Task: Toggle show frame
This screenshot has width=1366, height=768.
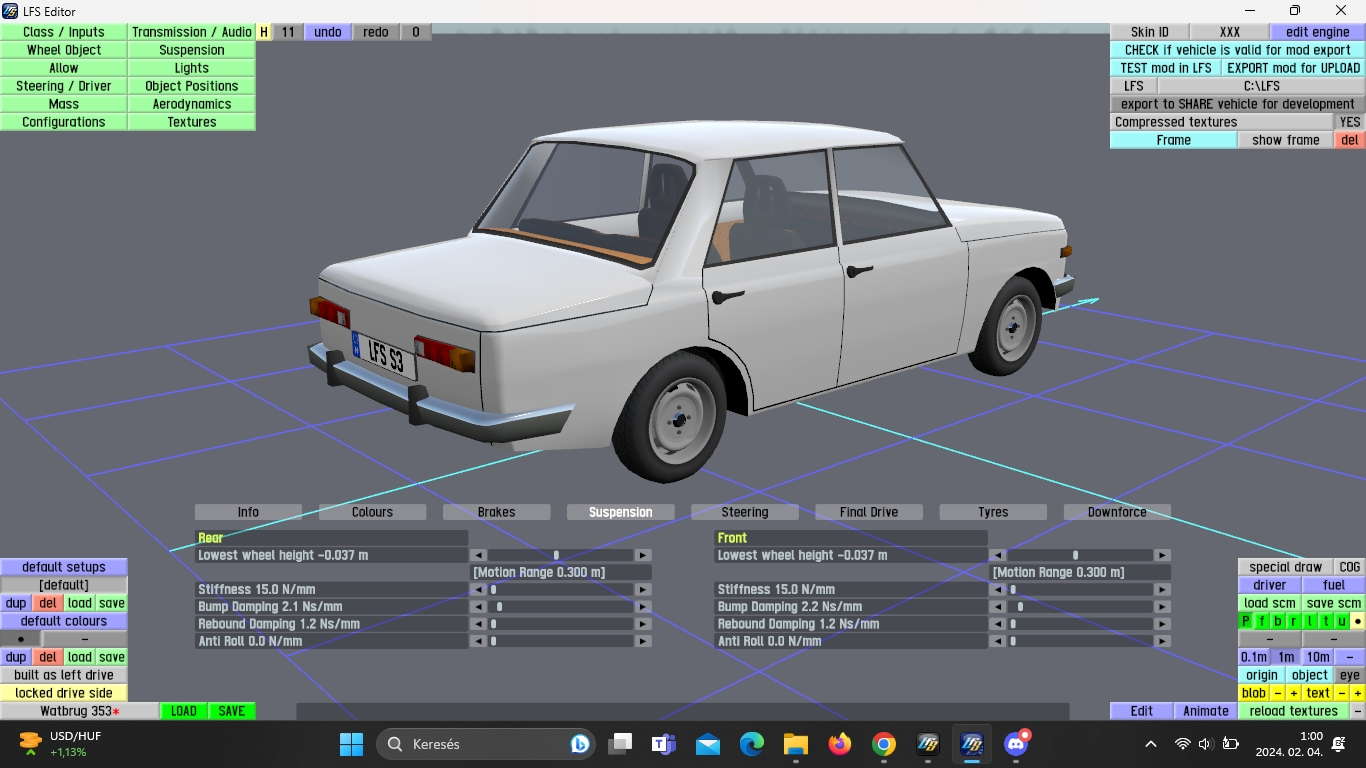Action: click(x=1286, y=140)
